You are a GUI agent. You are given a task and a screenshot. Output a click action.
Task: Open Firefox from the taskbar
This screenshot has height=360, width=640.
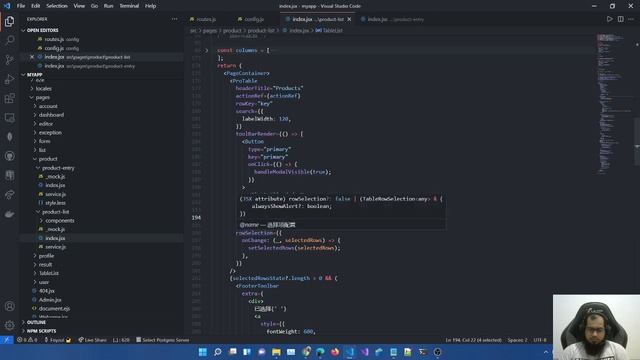pyautogui.click(x=335, y=352)
